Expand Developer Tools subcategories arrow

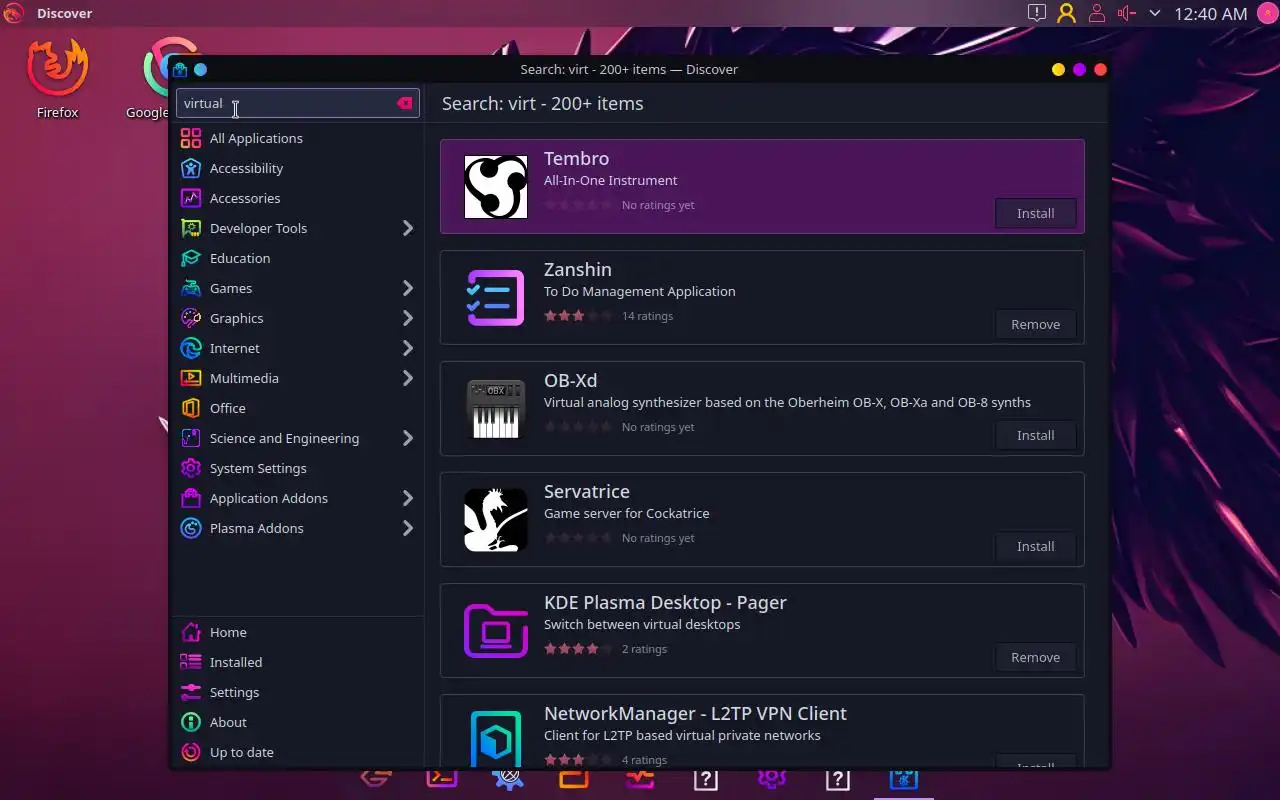click(x=407, y=228)
